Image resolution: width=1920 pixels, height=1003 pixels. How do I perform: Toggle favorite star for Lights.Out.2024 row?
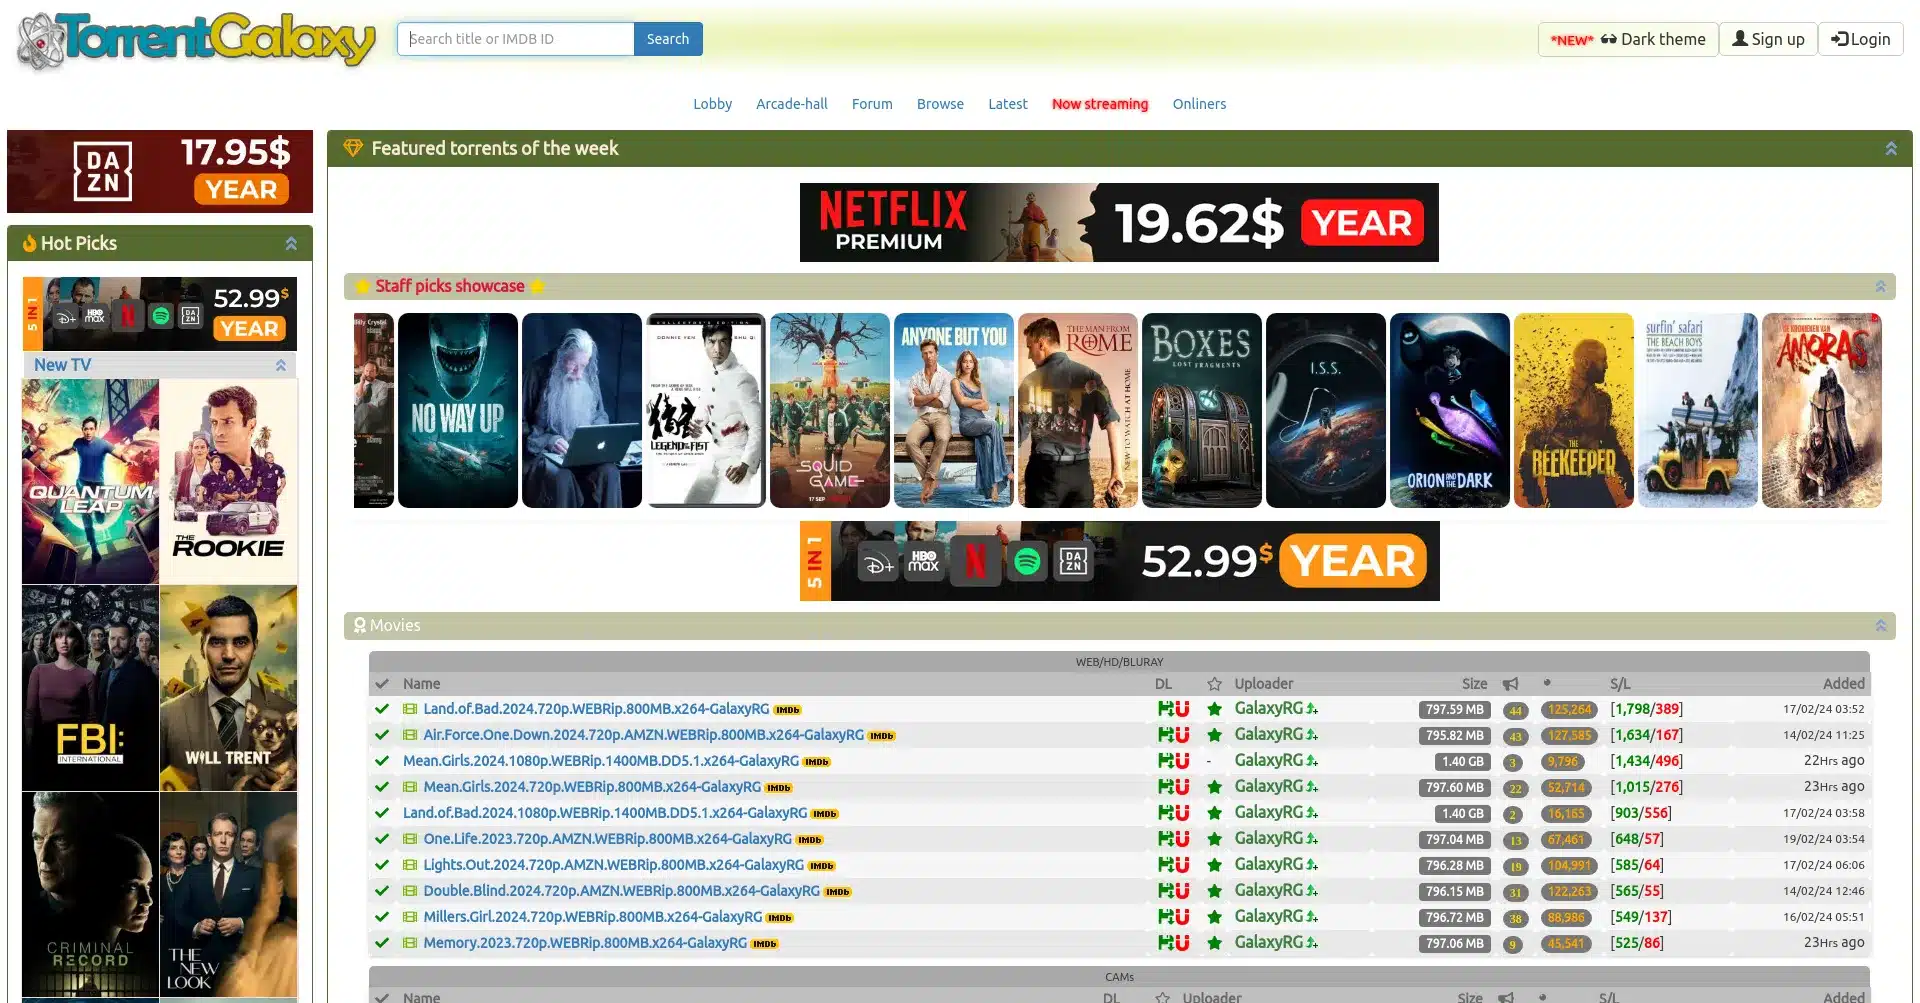point(1214,865)
